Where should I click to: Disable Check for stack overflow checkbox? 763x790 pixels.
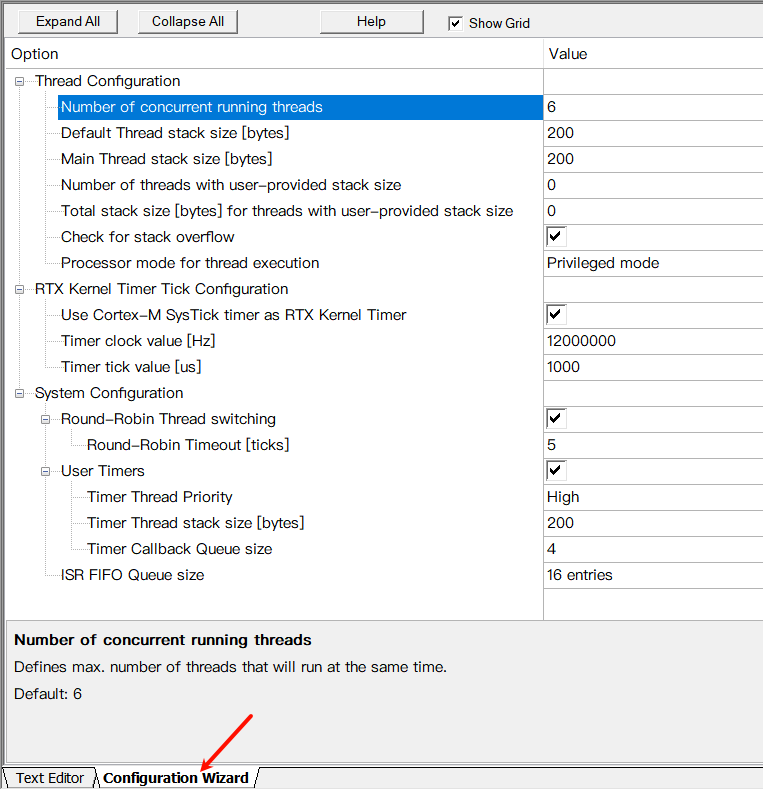point(556,237)
